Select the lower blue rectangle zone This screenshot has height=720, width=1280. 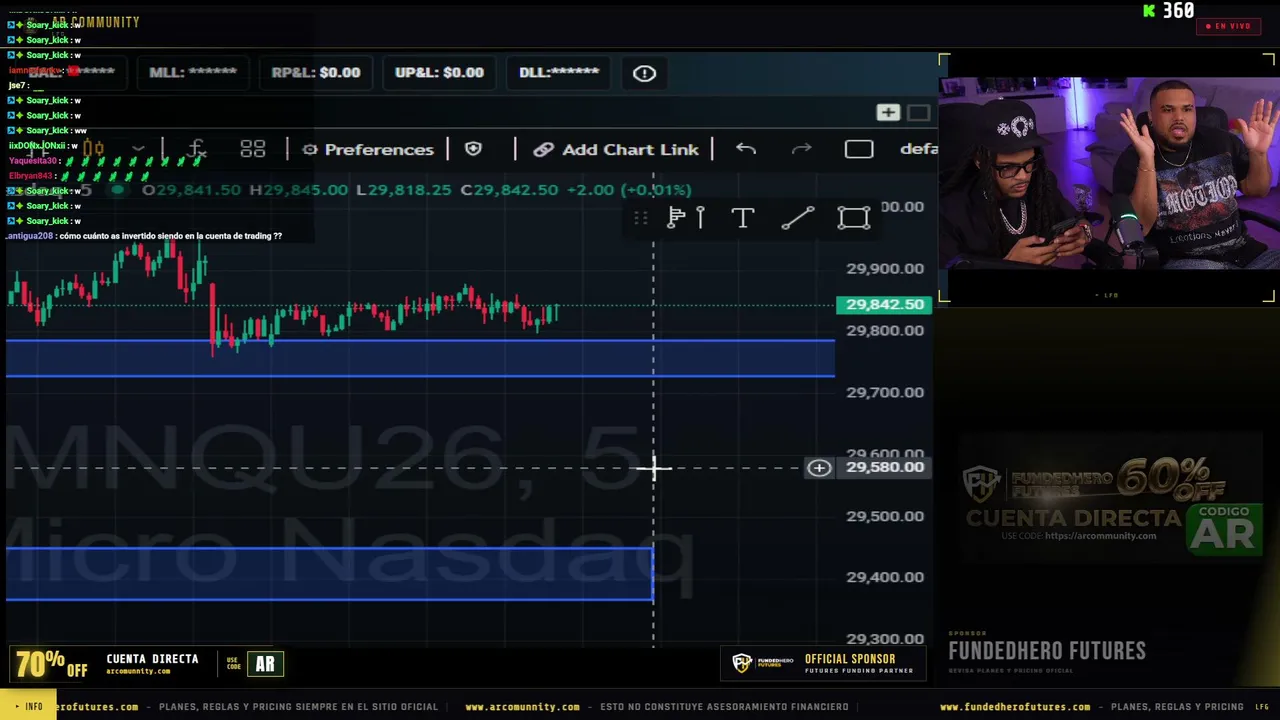pyautogui.click(x=329, y=574)
